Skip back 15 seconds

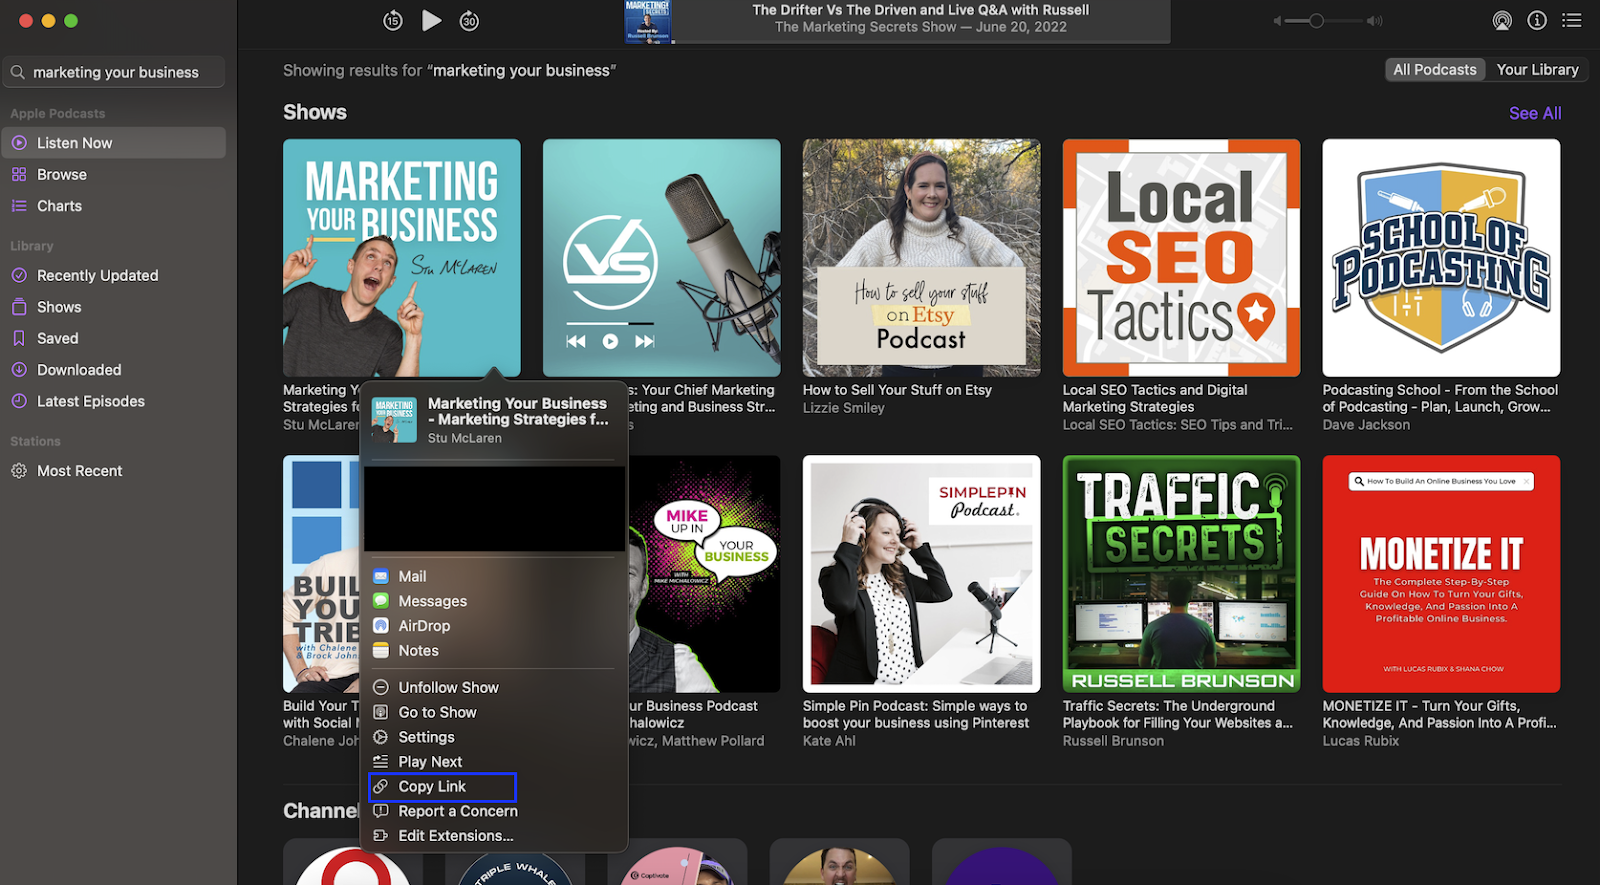pyautogui.click(x=393, y=20)
